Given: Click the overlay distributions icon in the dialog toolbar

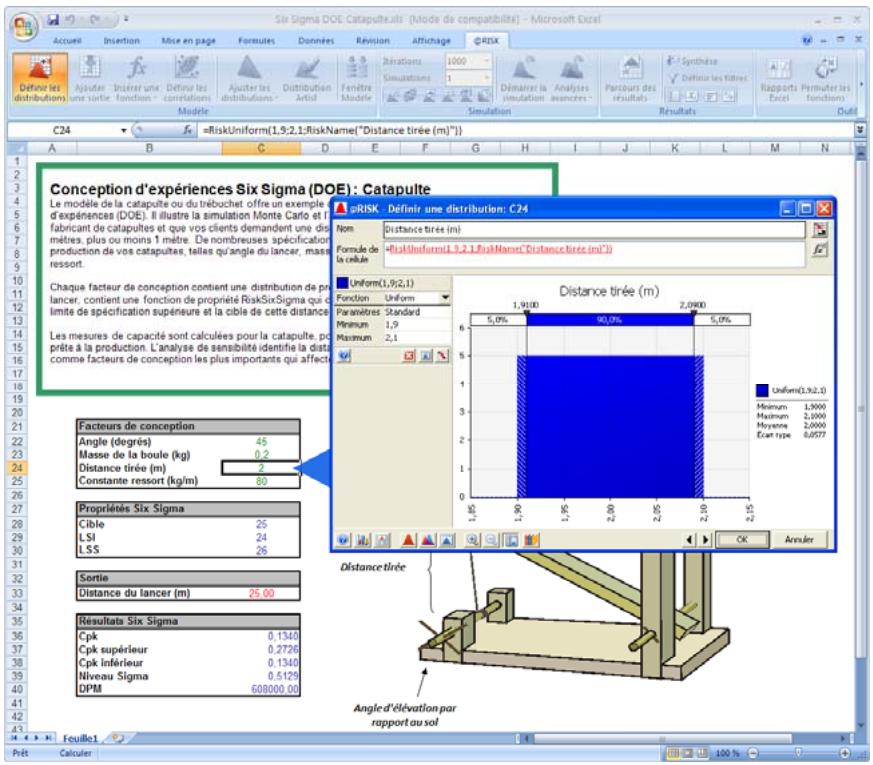Looking at the screenshot, I should 428,540.
